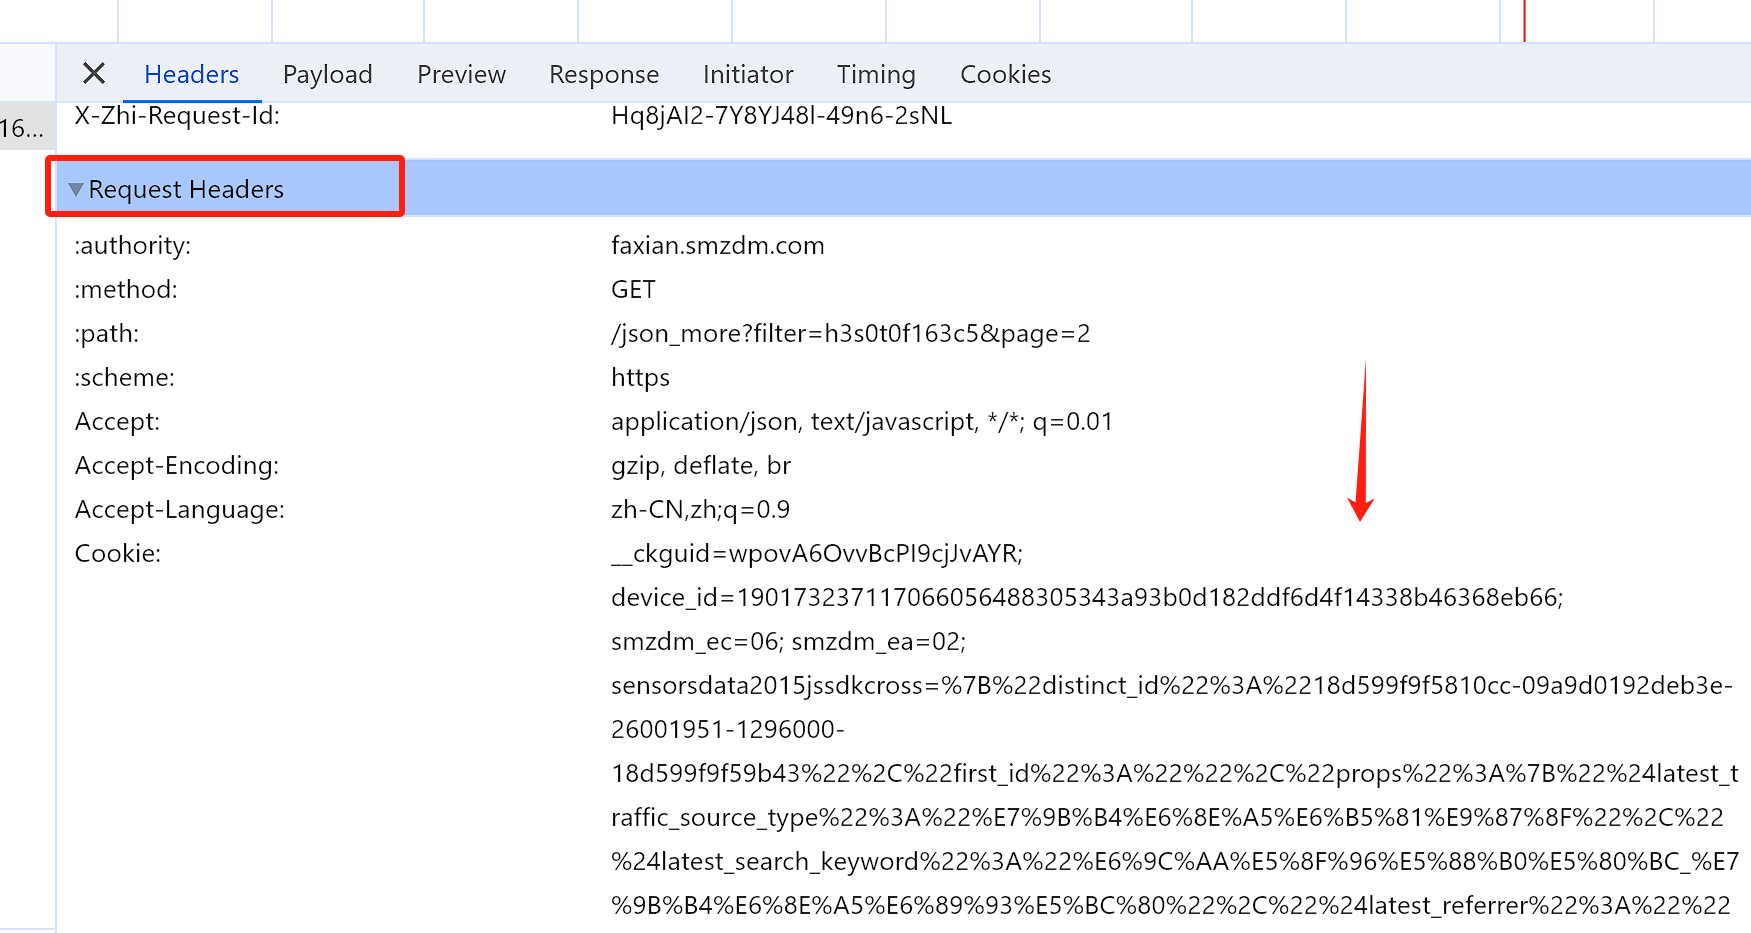Select the cookie line starting 18d599f9f59b43
The height and width of the screenshot is (933, 1751).
(x=1174, y=774)
